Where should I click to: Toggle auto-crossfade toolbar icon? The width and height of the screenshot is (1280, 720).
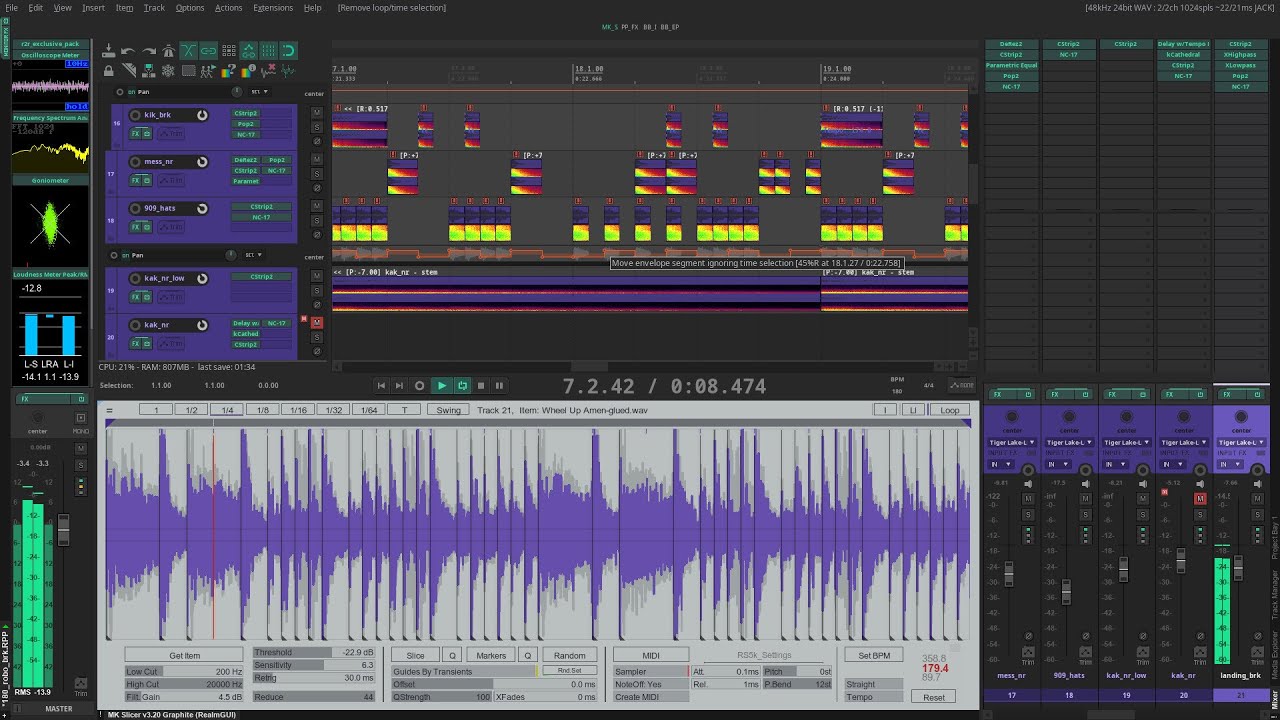coord(188,50)
